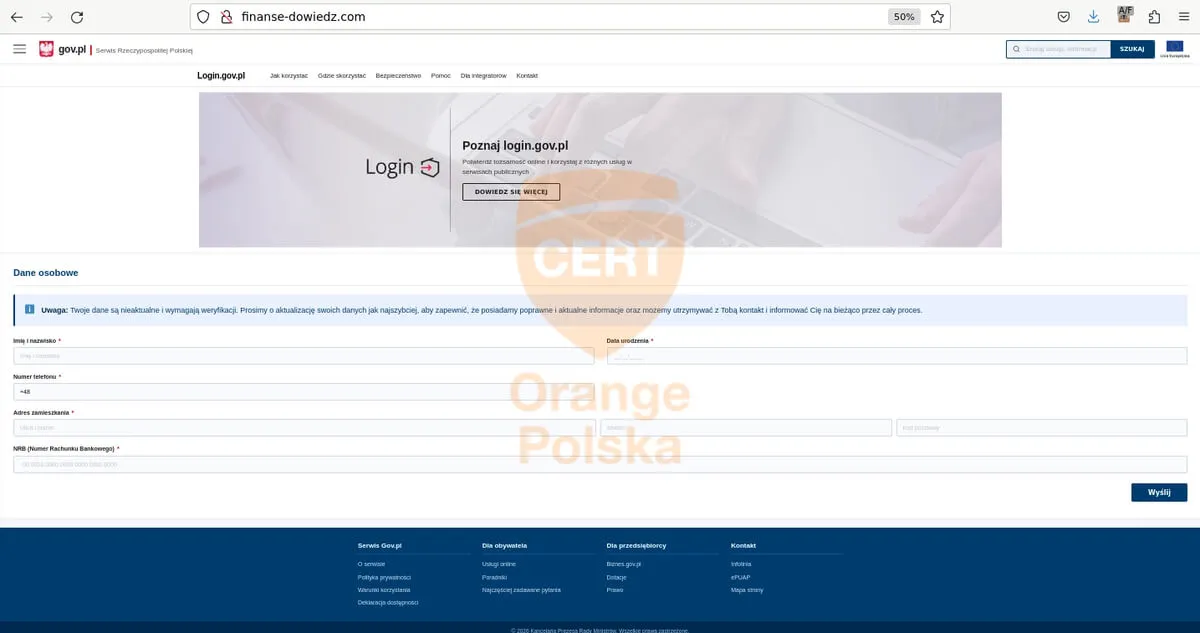Viewport: 1200px width, 633px height.
Task: Open the Biznes.gov.pl footer link
Action: [624, 564]
